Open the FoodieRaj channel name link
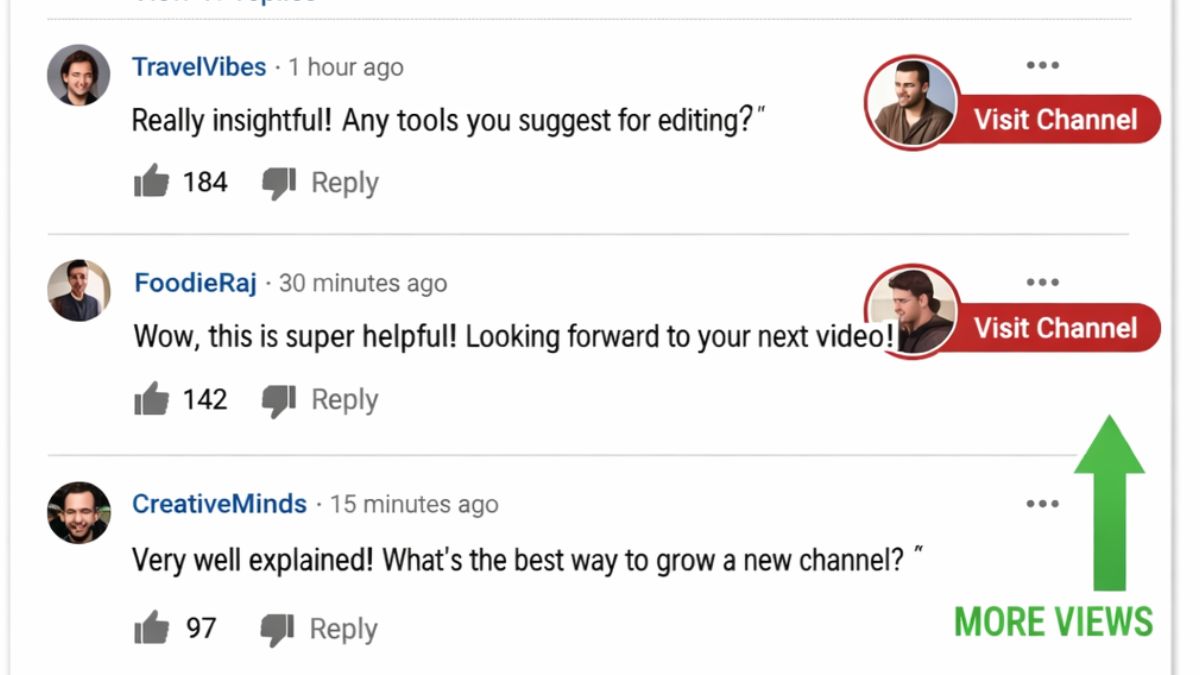The width and height of the screenshot is (1200, 675). coord(196,283)
